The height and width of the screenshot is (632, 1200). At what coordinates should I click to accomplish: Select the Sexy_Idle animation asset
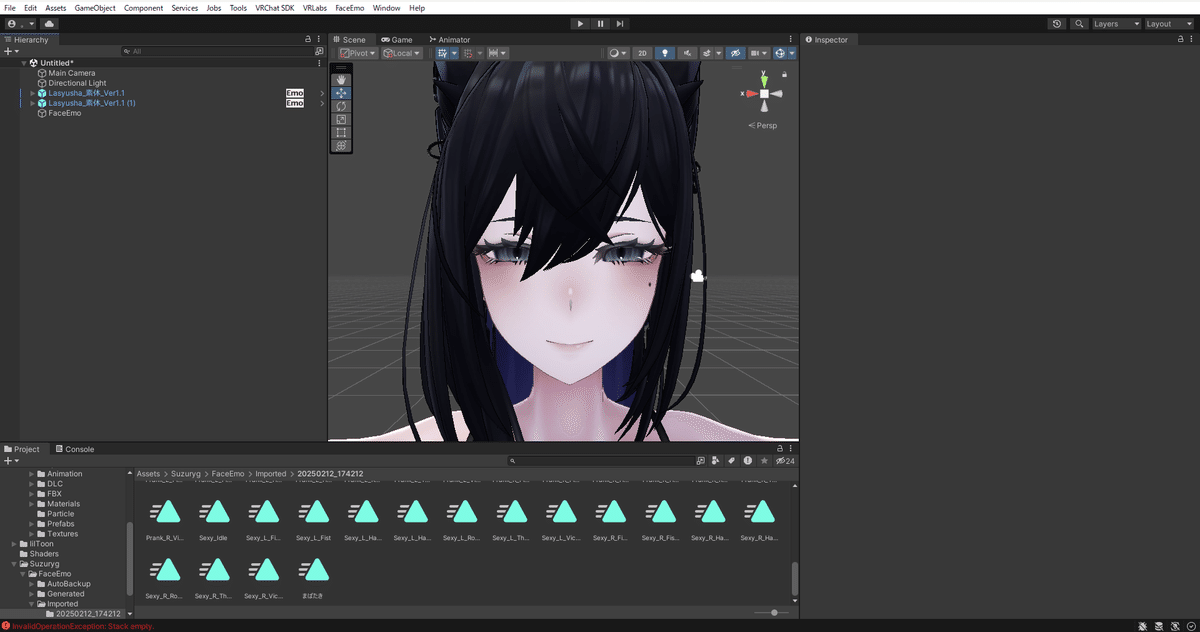coord(215,520)
